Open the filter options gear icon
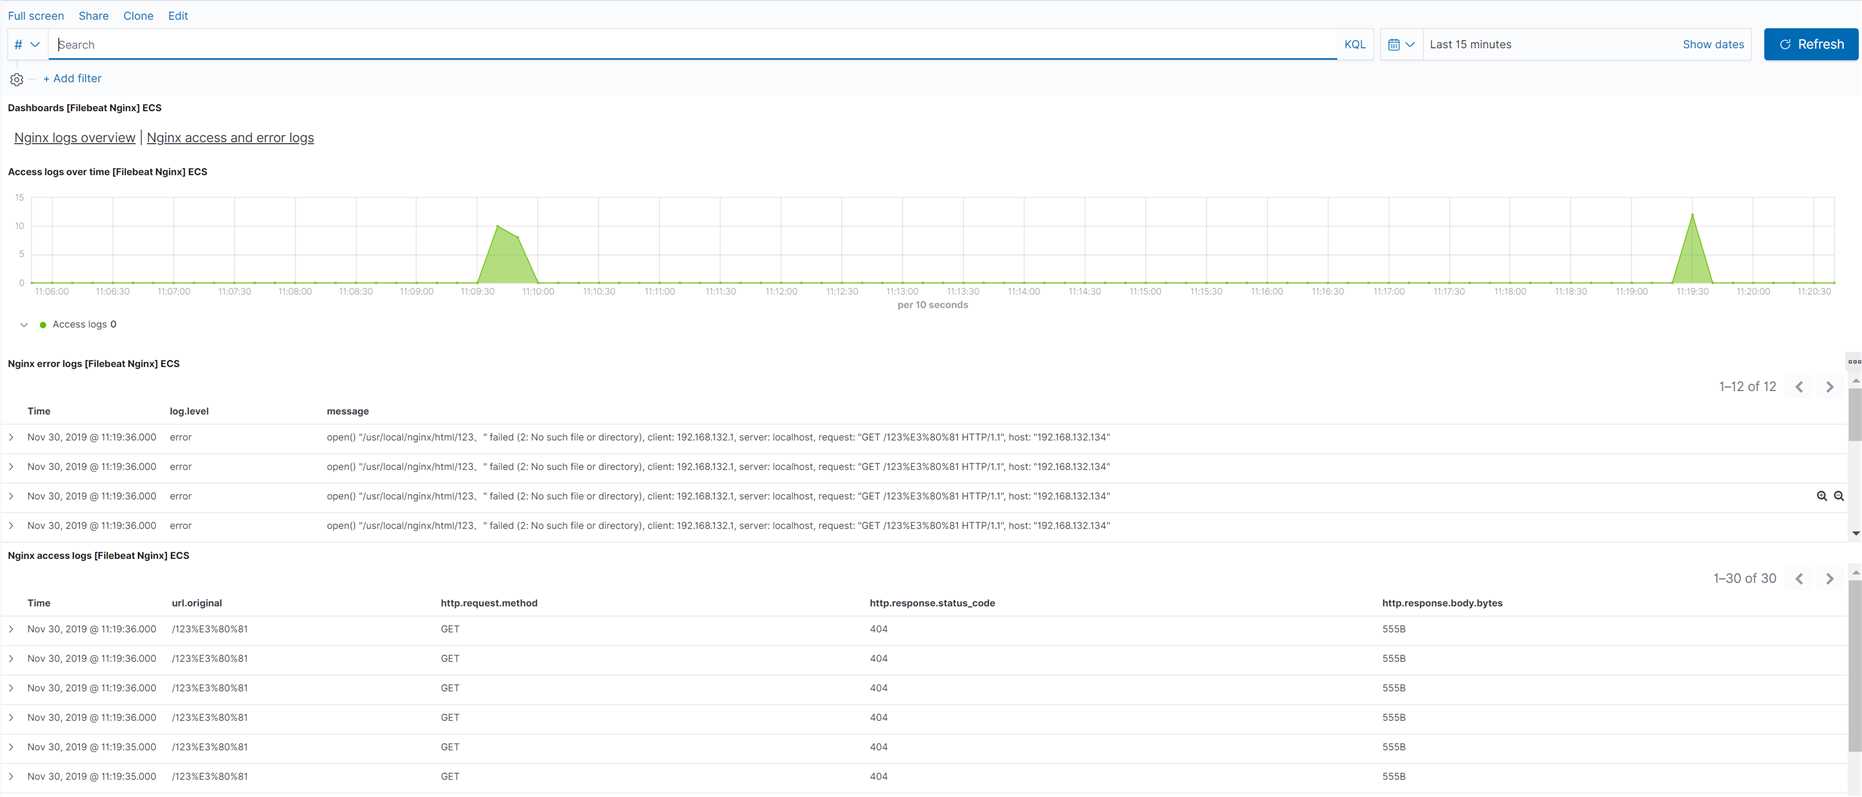This screenshot has width=1862, height=797. click(x=17, y=79)
